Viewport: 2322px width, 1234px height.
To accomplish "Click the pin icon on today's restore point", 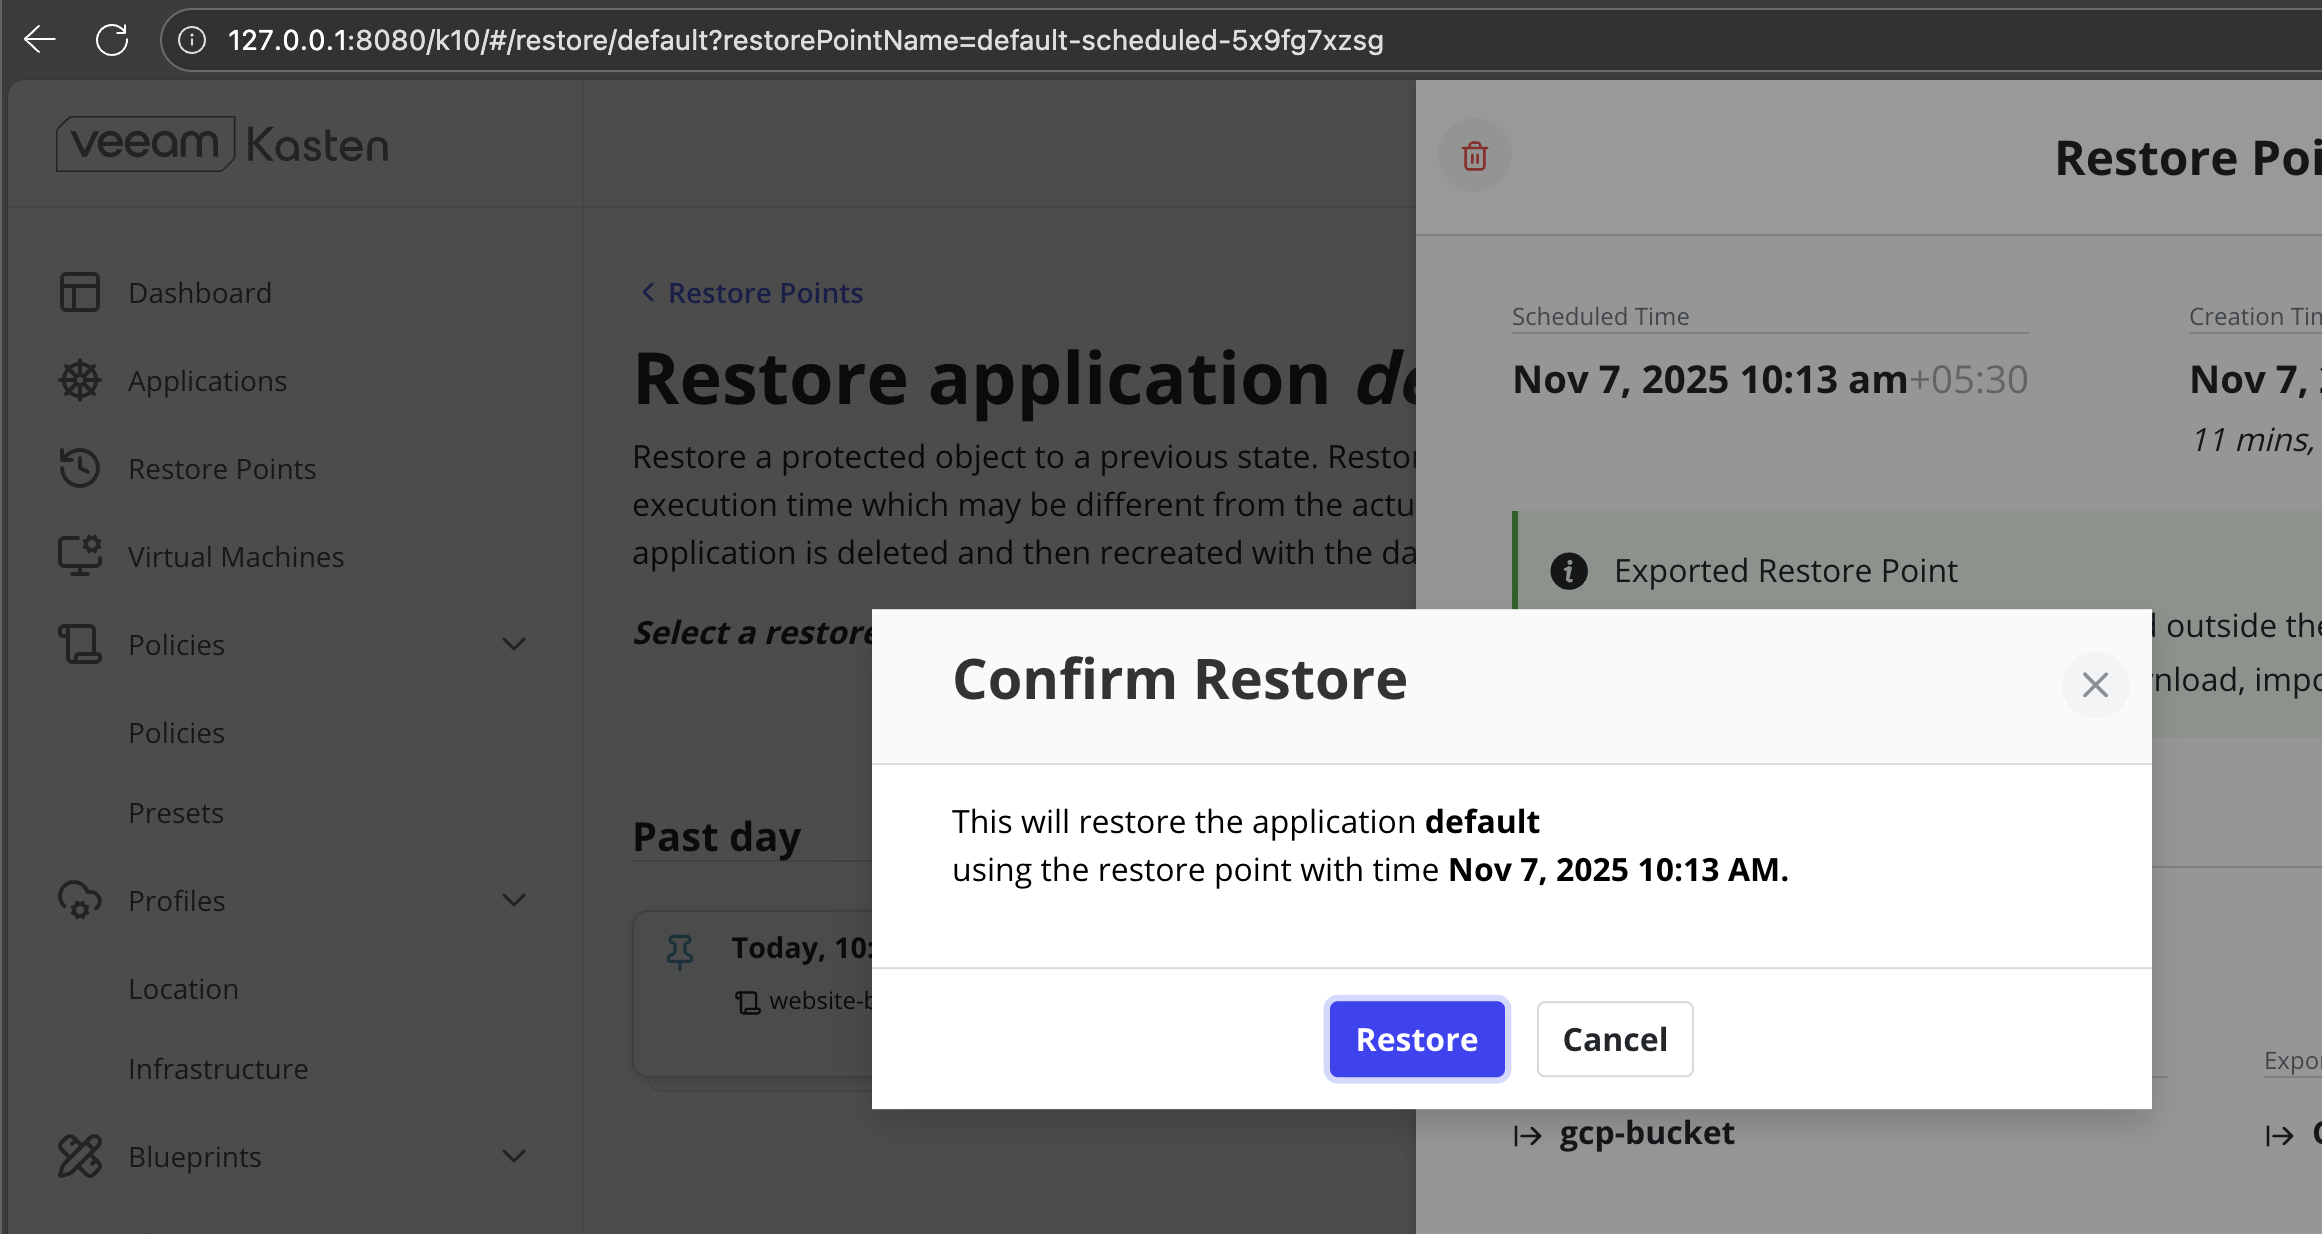I will [x=680, y=951].
